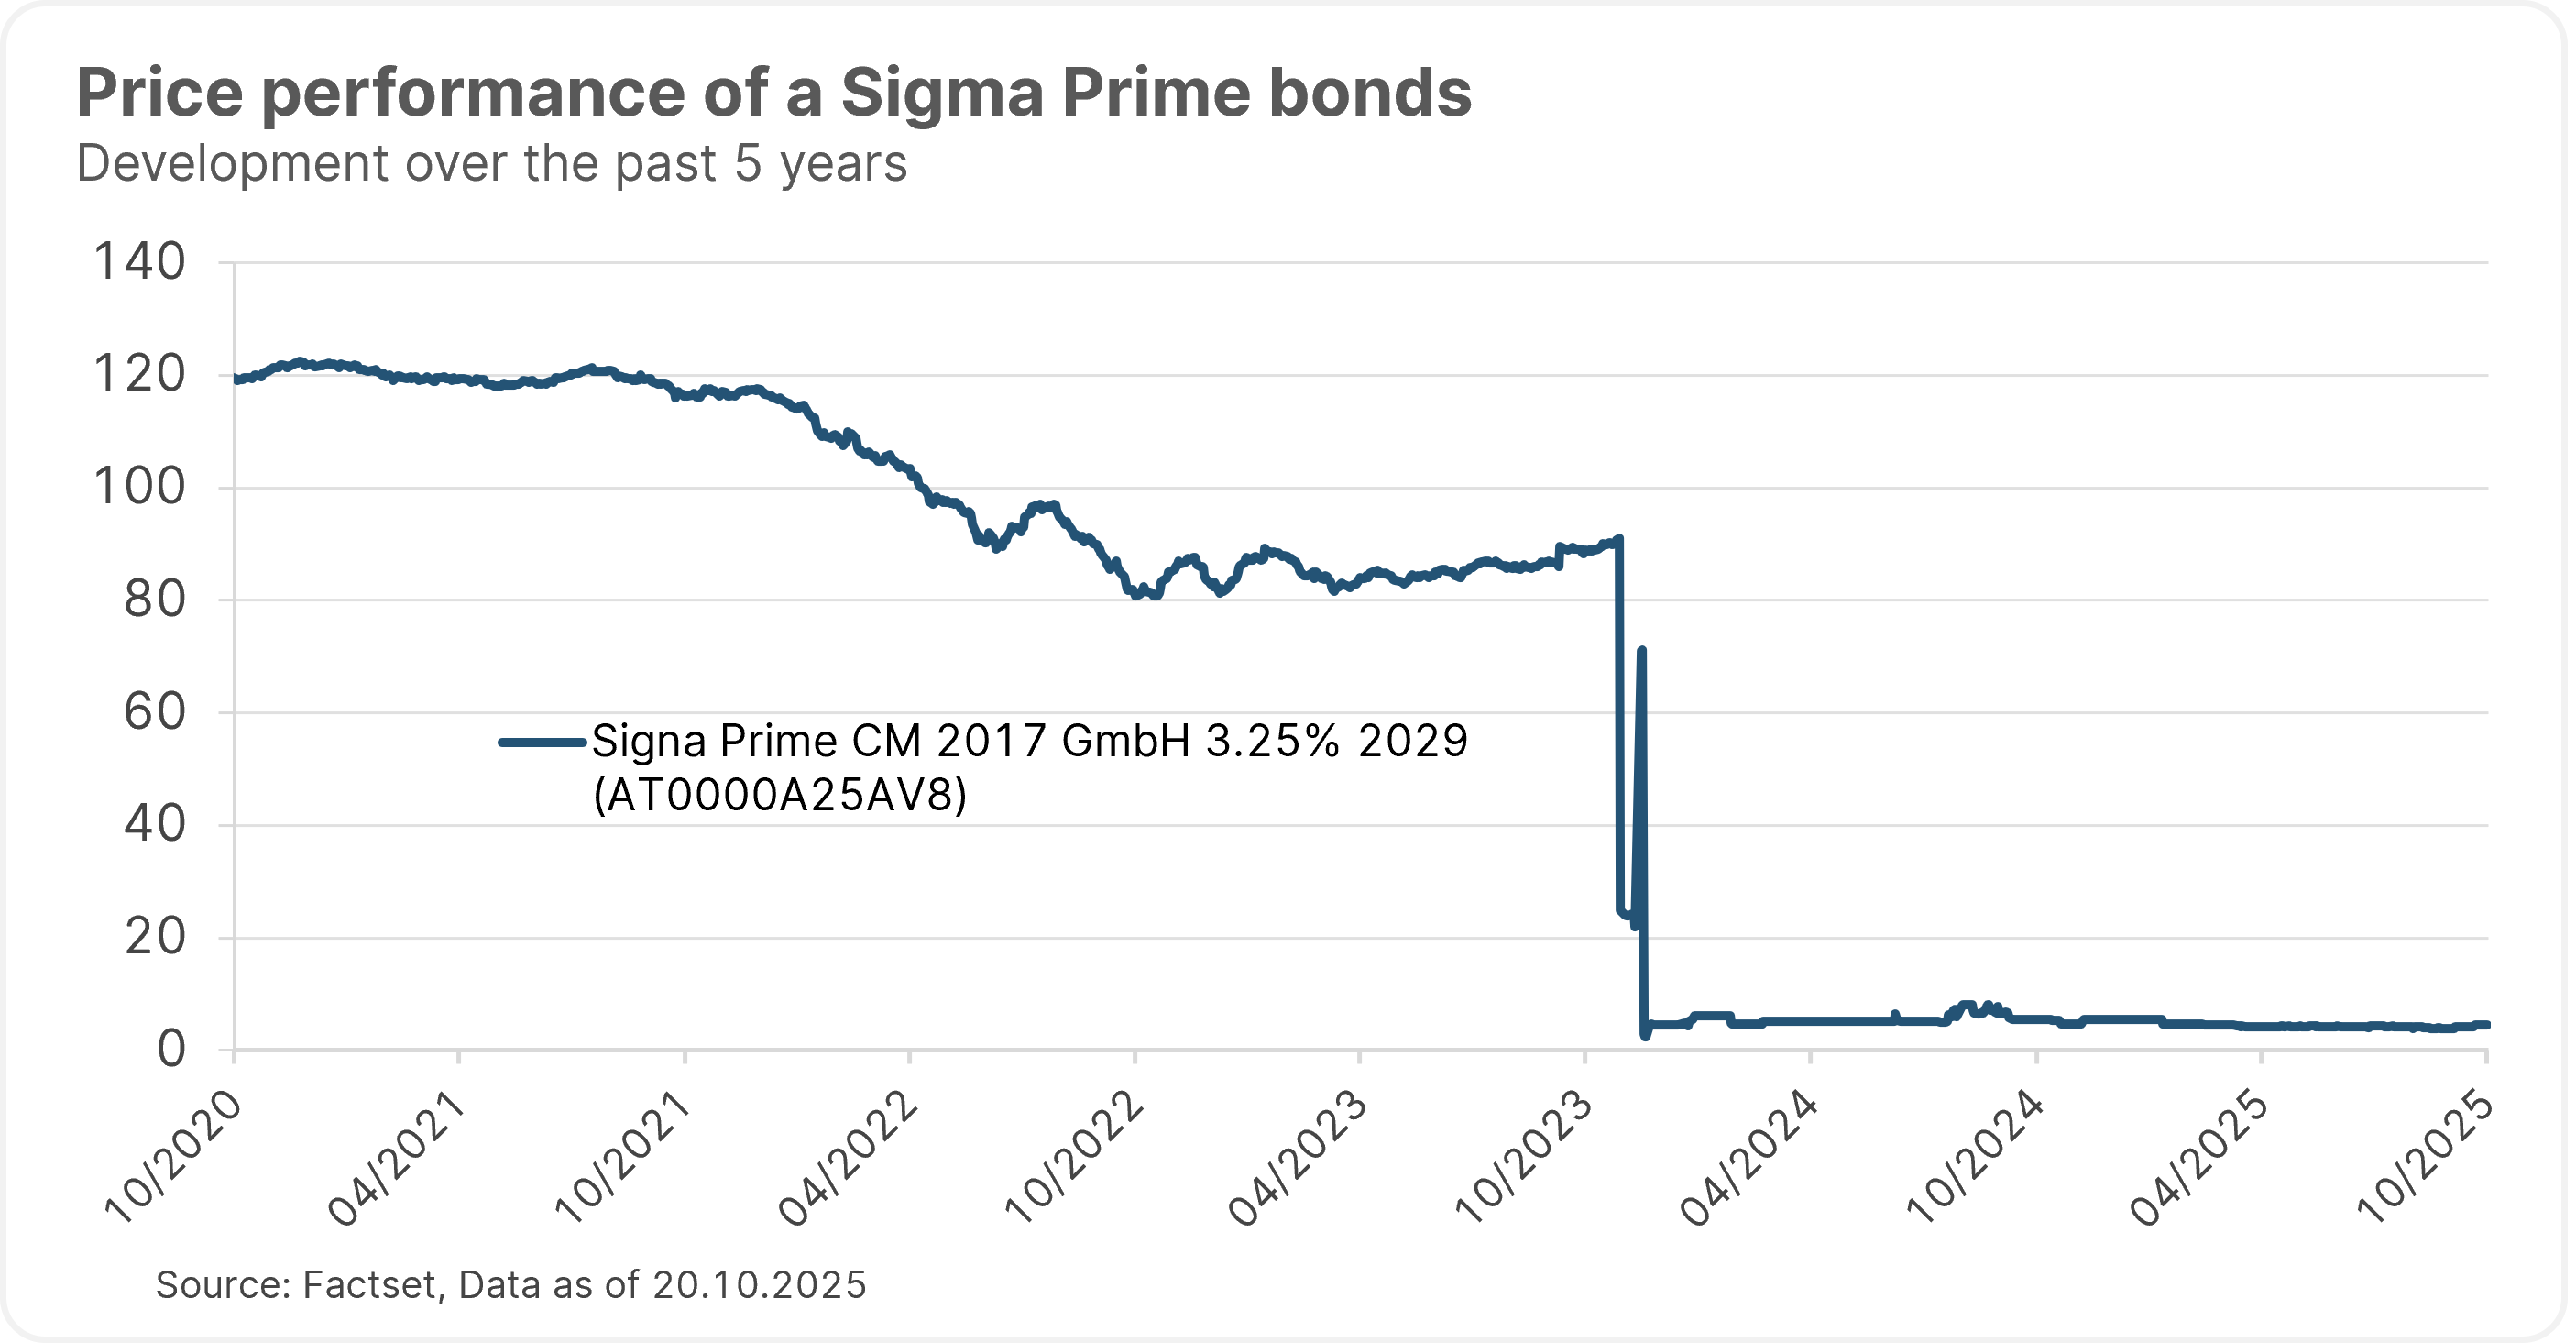This screenshot has width=2576, height=1343.
Task: Click the 100 y-axis label
Action: click(139, 487)
